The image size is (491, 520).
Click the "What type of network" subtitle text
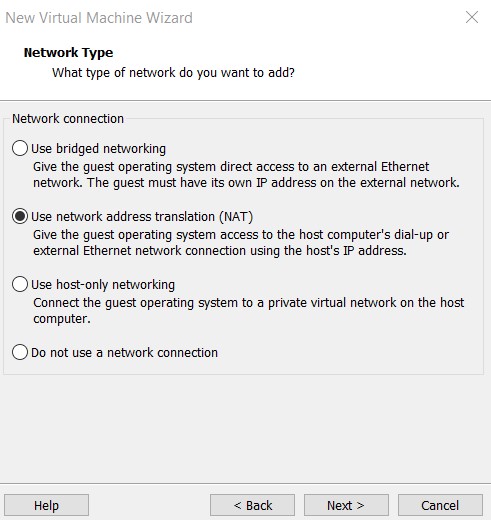(173, 73)
